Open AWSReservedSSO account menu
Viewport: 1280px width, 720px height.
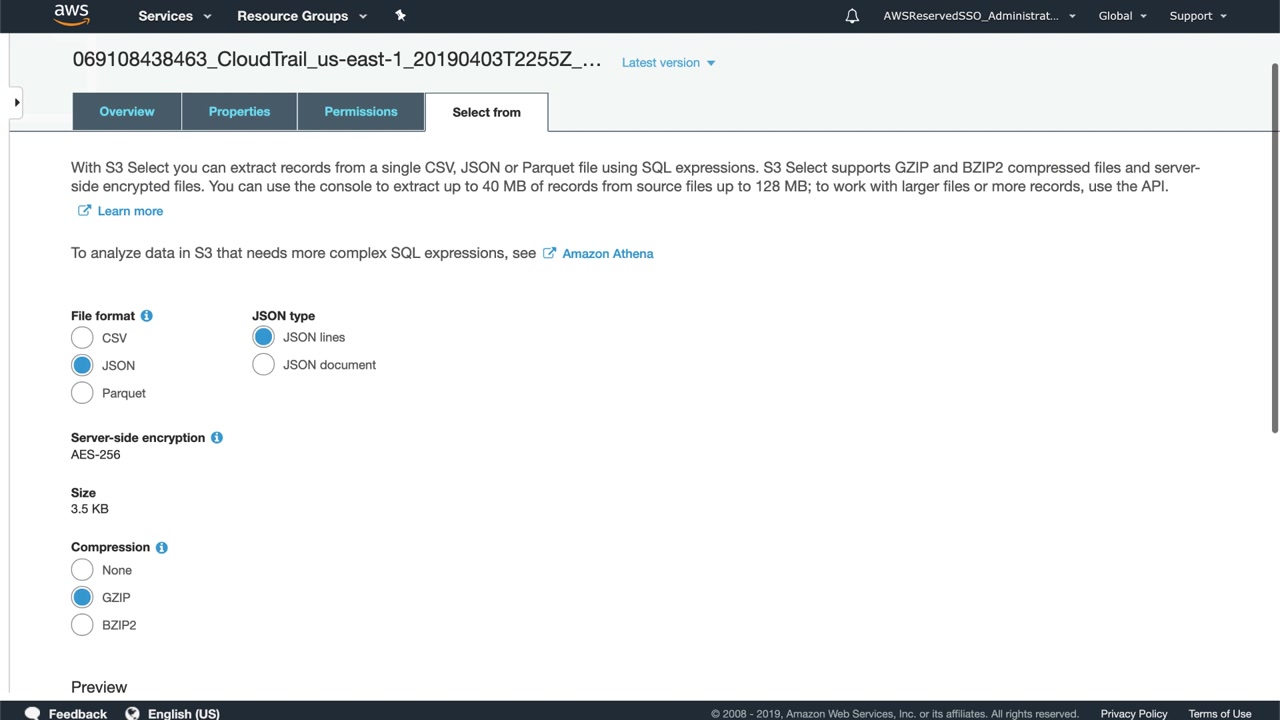click(x=979, y=16)
